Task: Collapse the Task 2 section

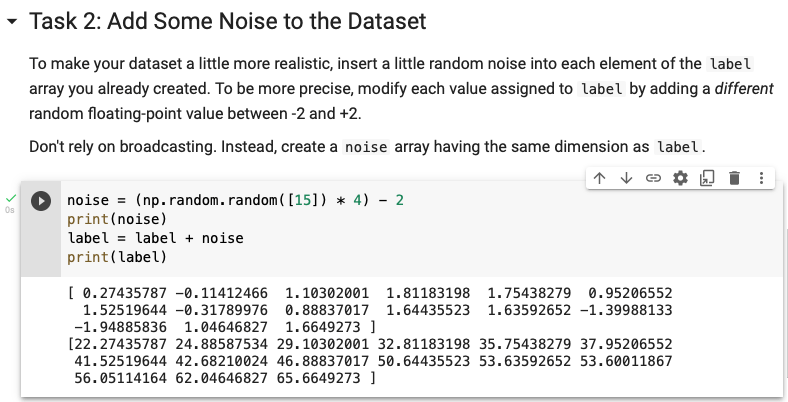Action: pyautogui.click(x=11, y=21)
